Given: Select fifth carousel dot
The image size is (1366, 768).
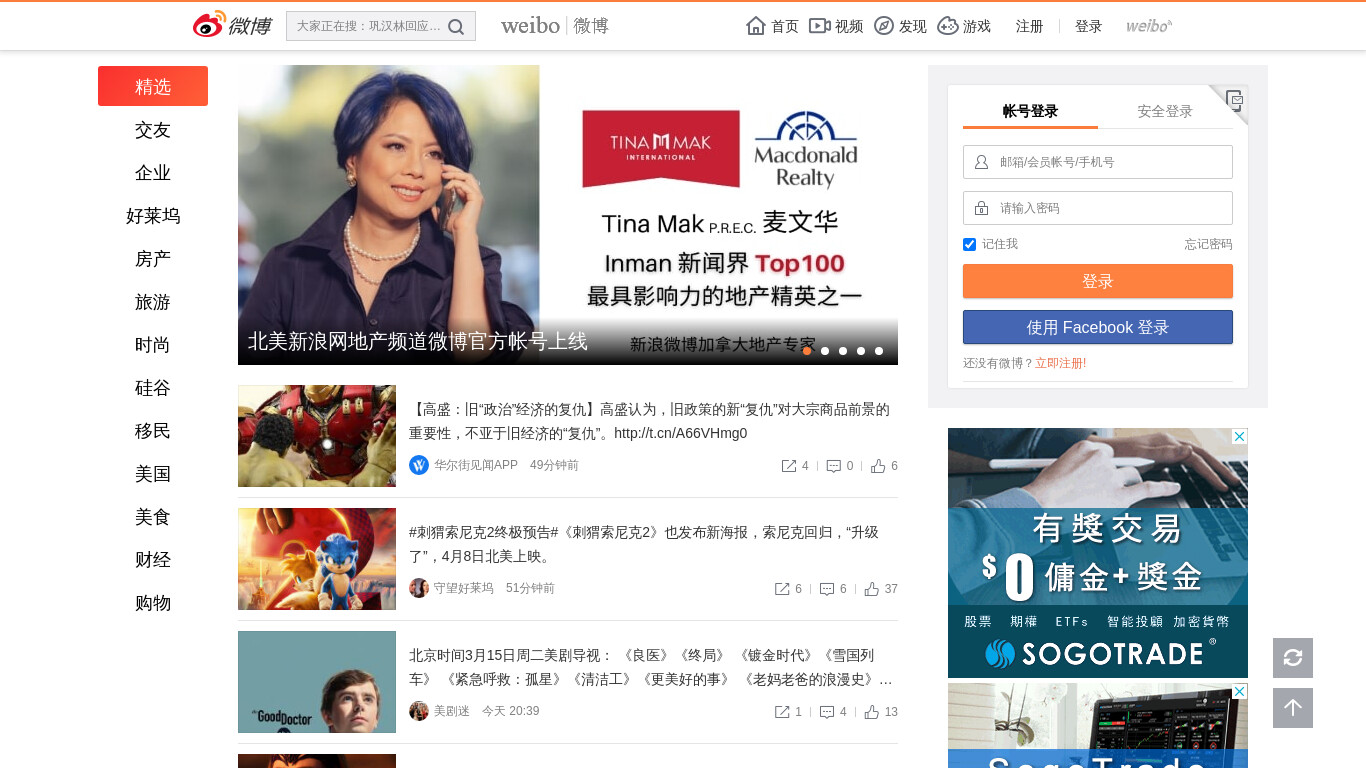Looking at the screenshot, I should tap(879, 351).
